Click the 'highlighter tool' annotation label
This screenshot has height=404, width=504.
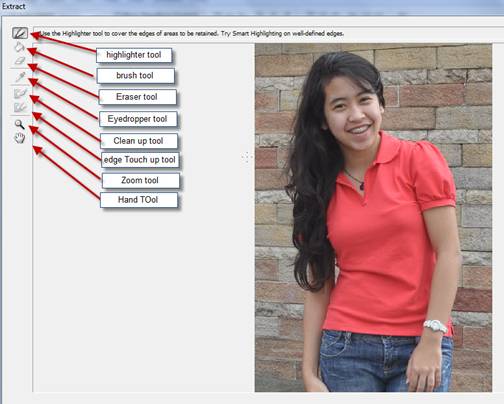click(134, 55)
